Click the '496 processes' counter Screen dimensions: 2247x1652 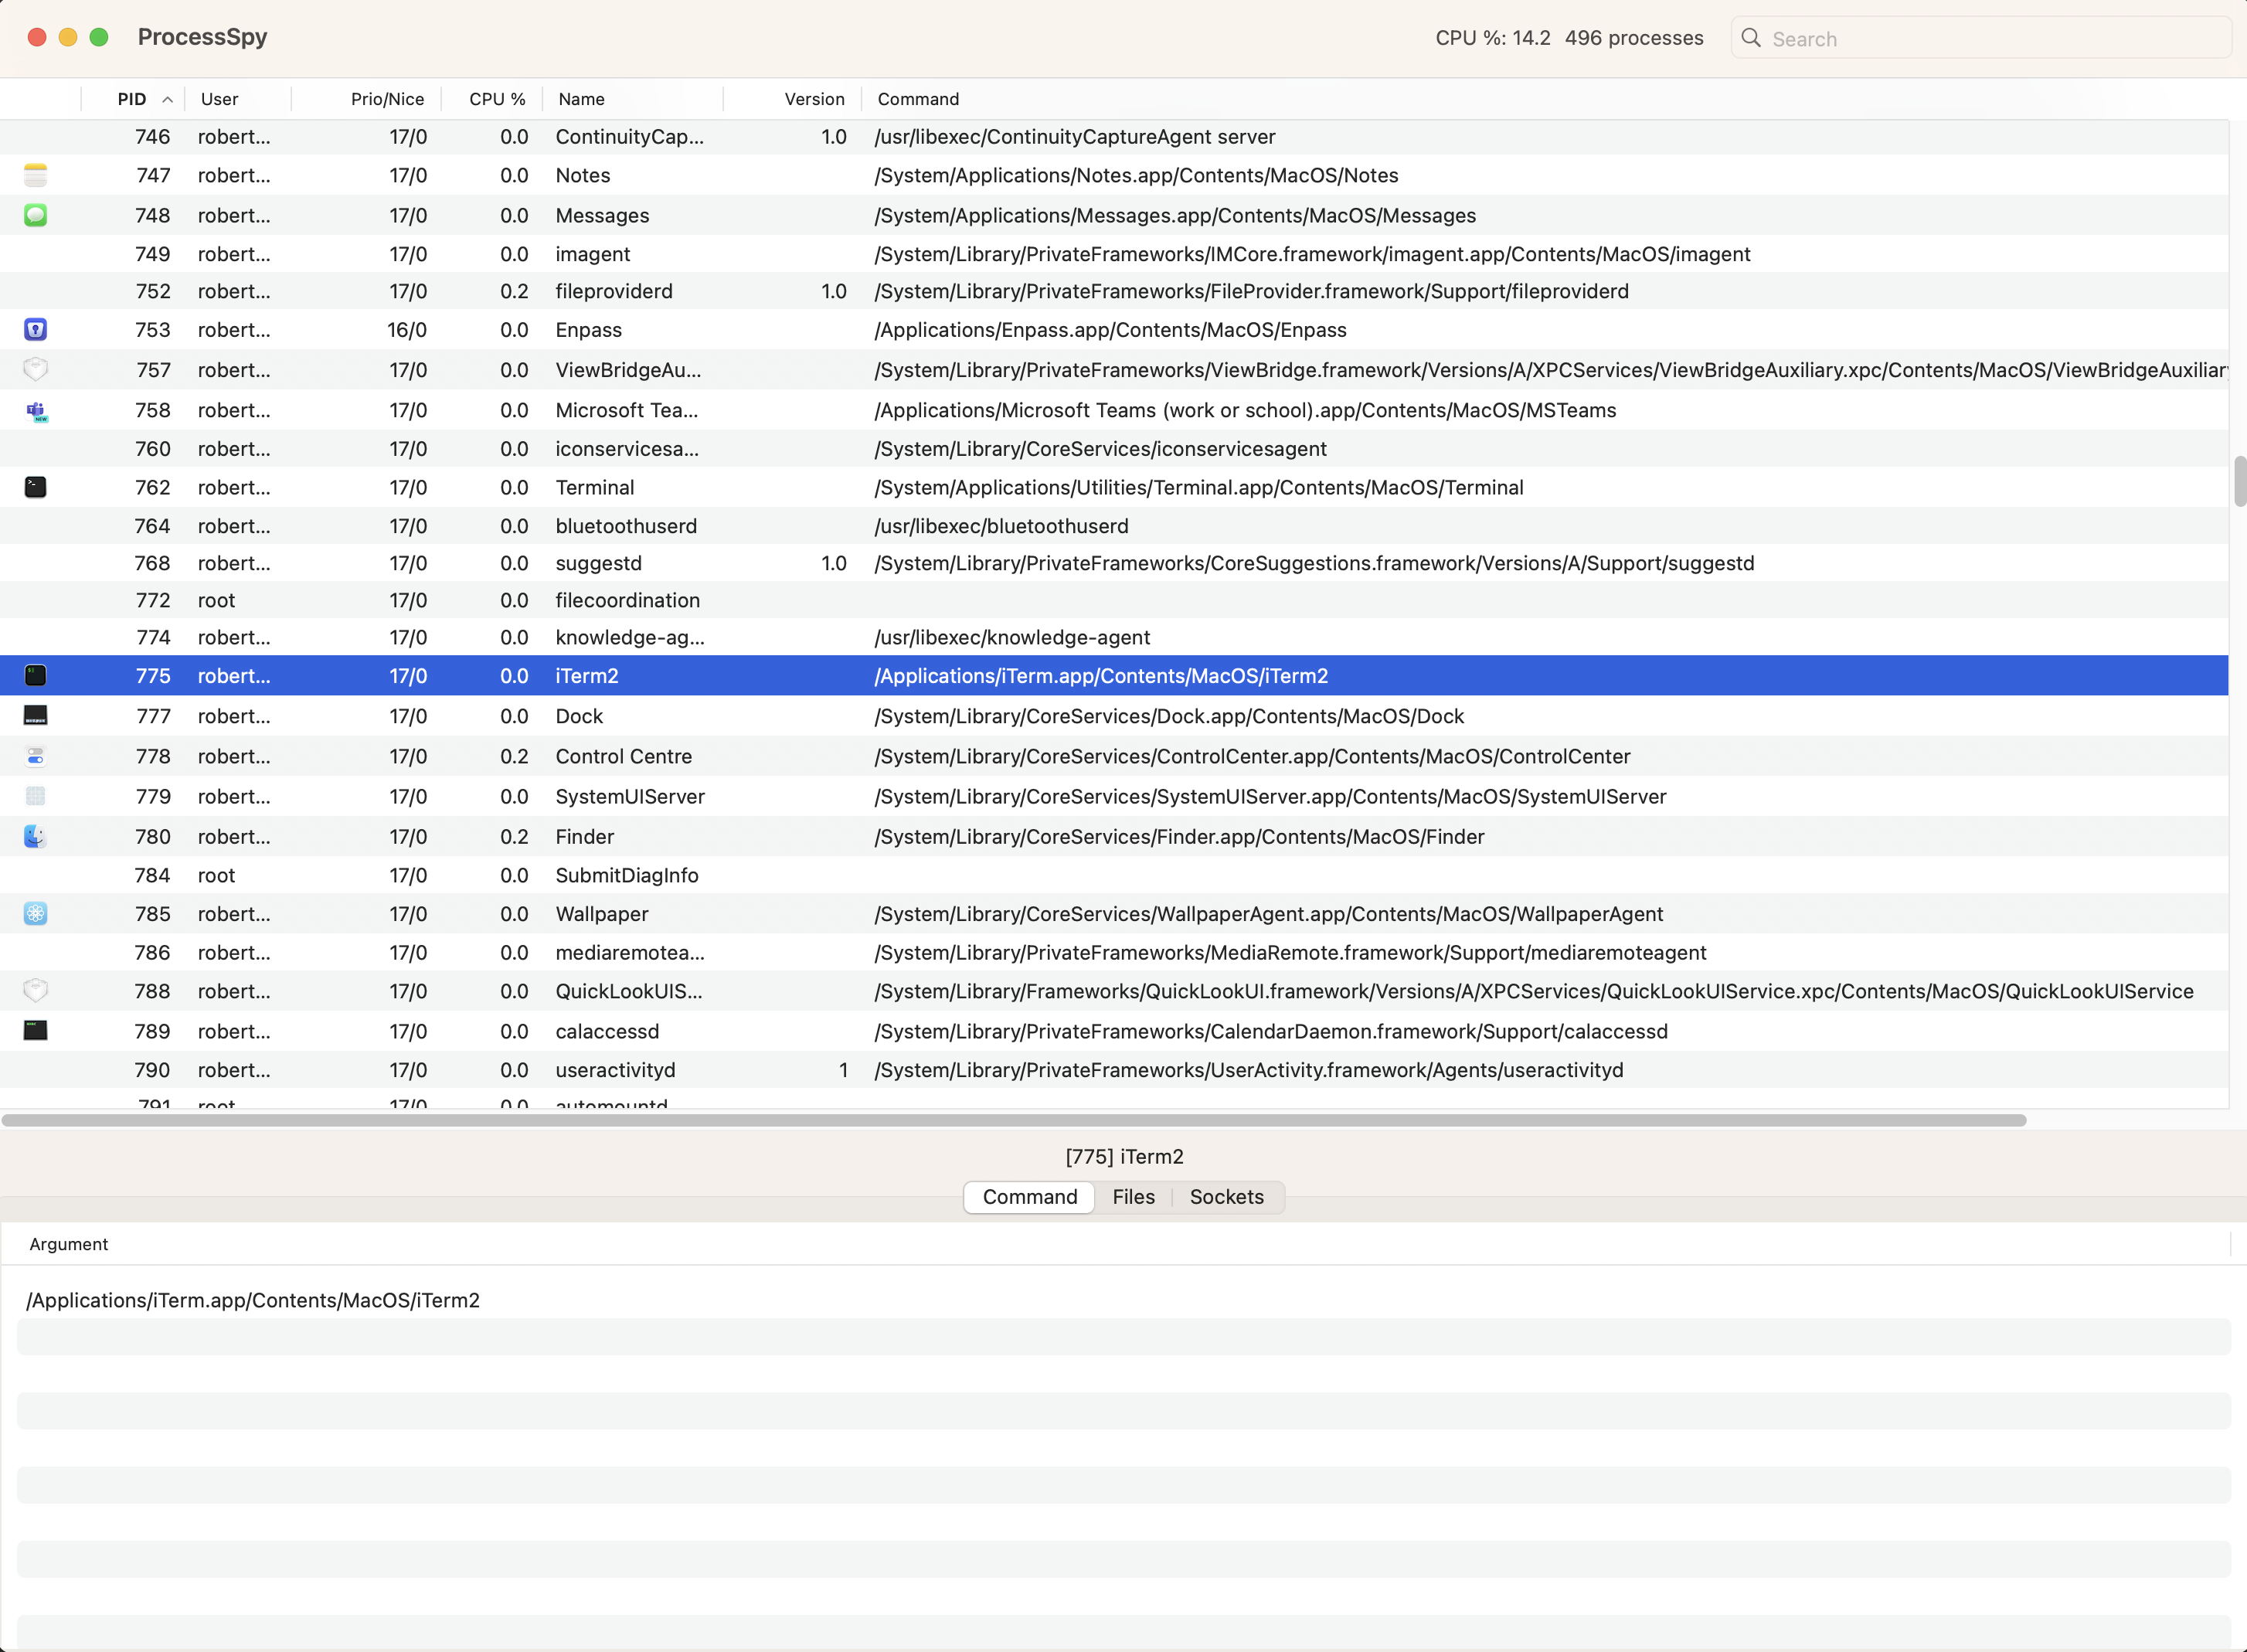pyautogui.click(x=1634, y=38)
